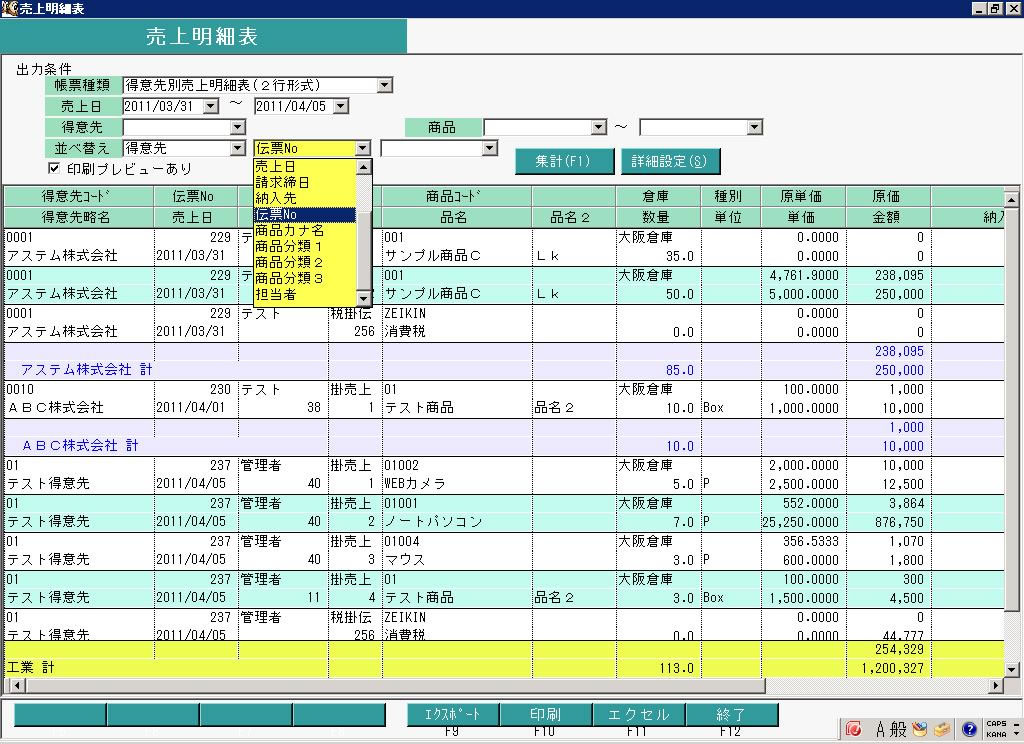Click the sort list scroll-up arrow
Image resolution: width=1024 pixels, height=744 pixels.
coord(364,167)
